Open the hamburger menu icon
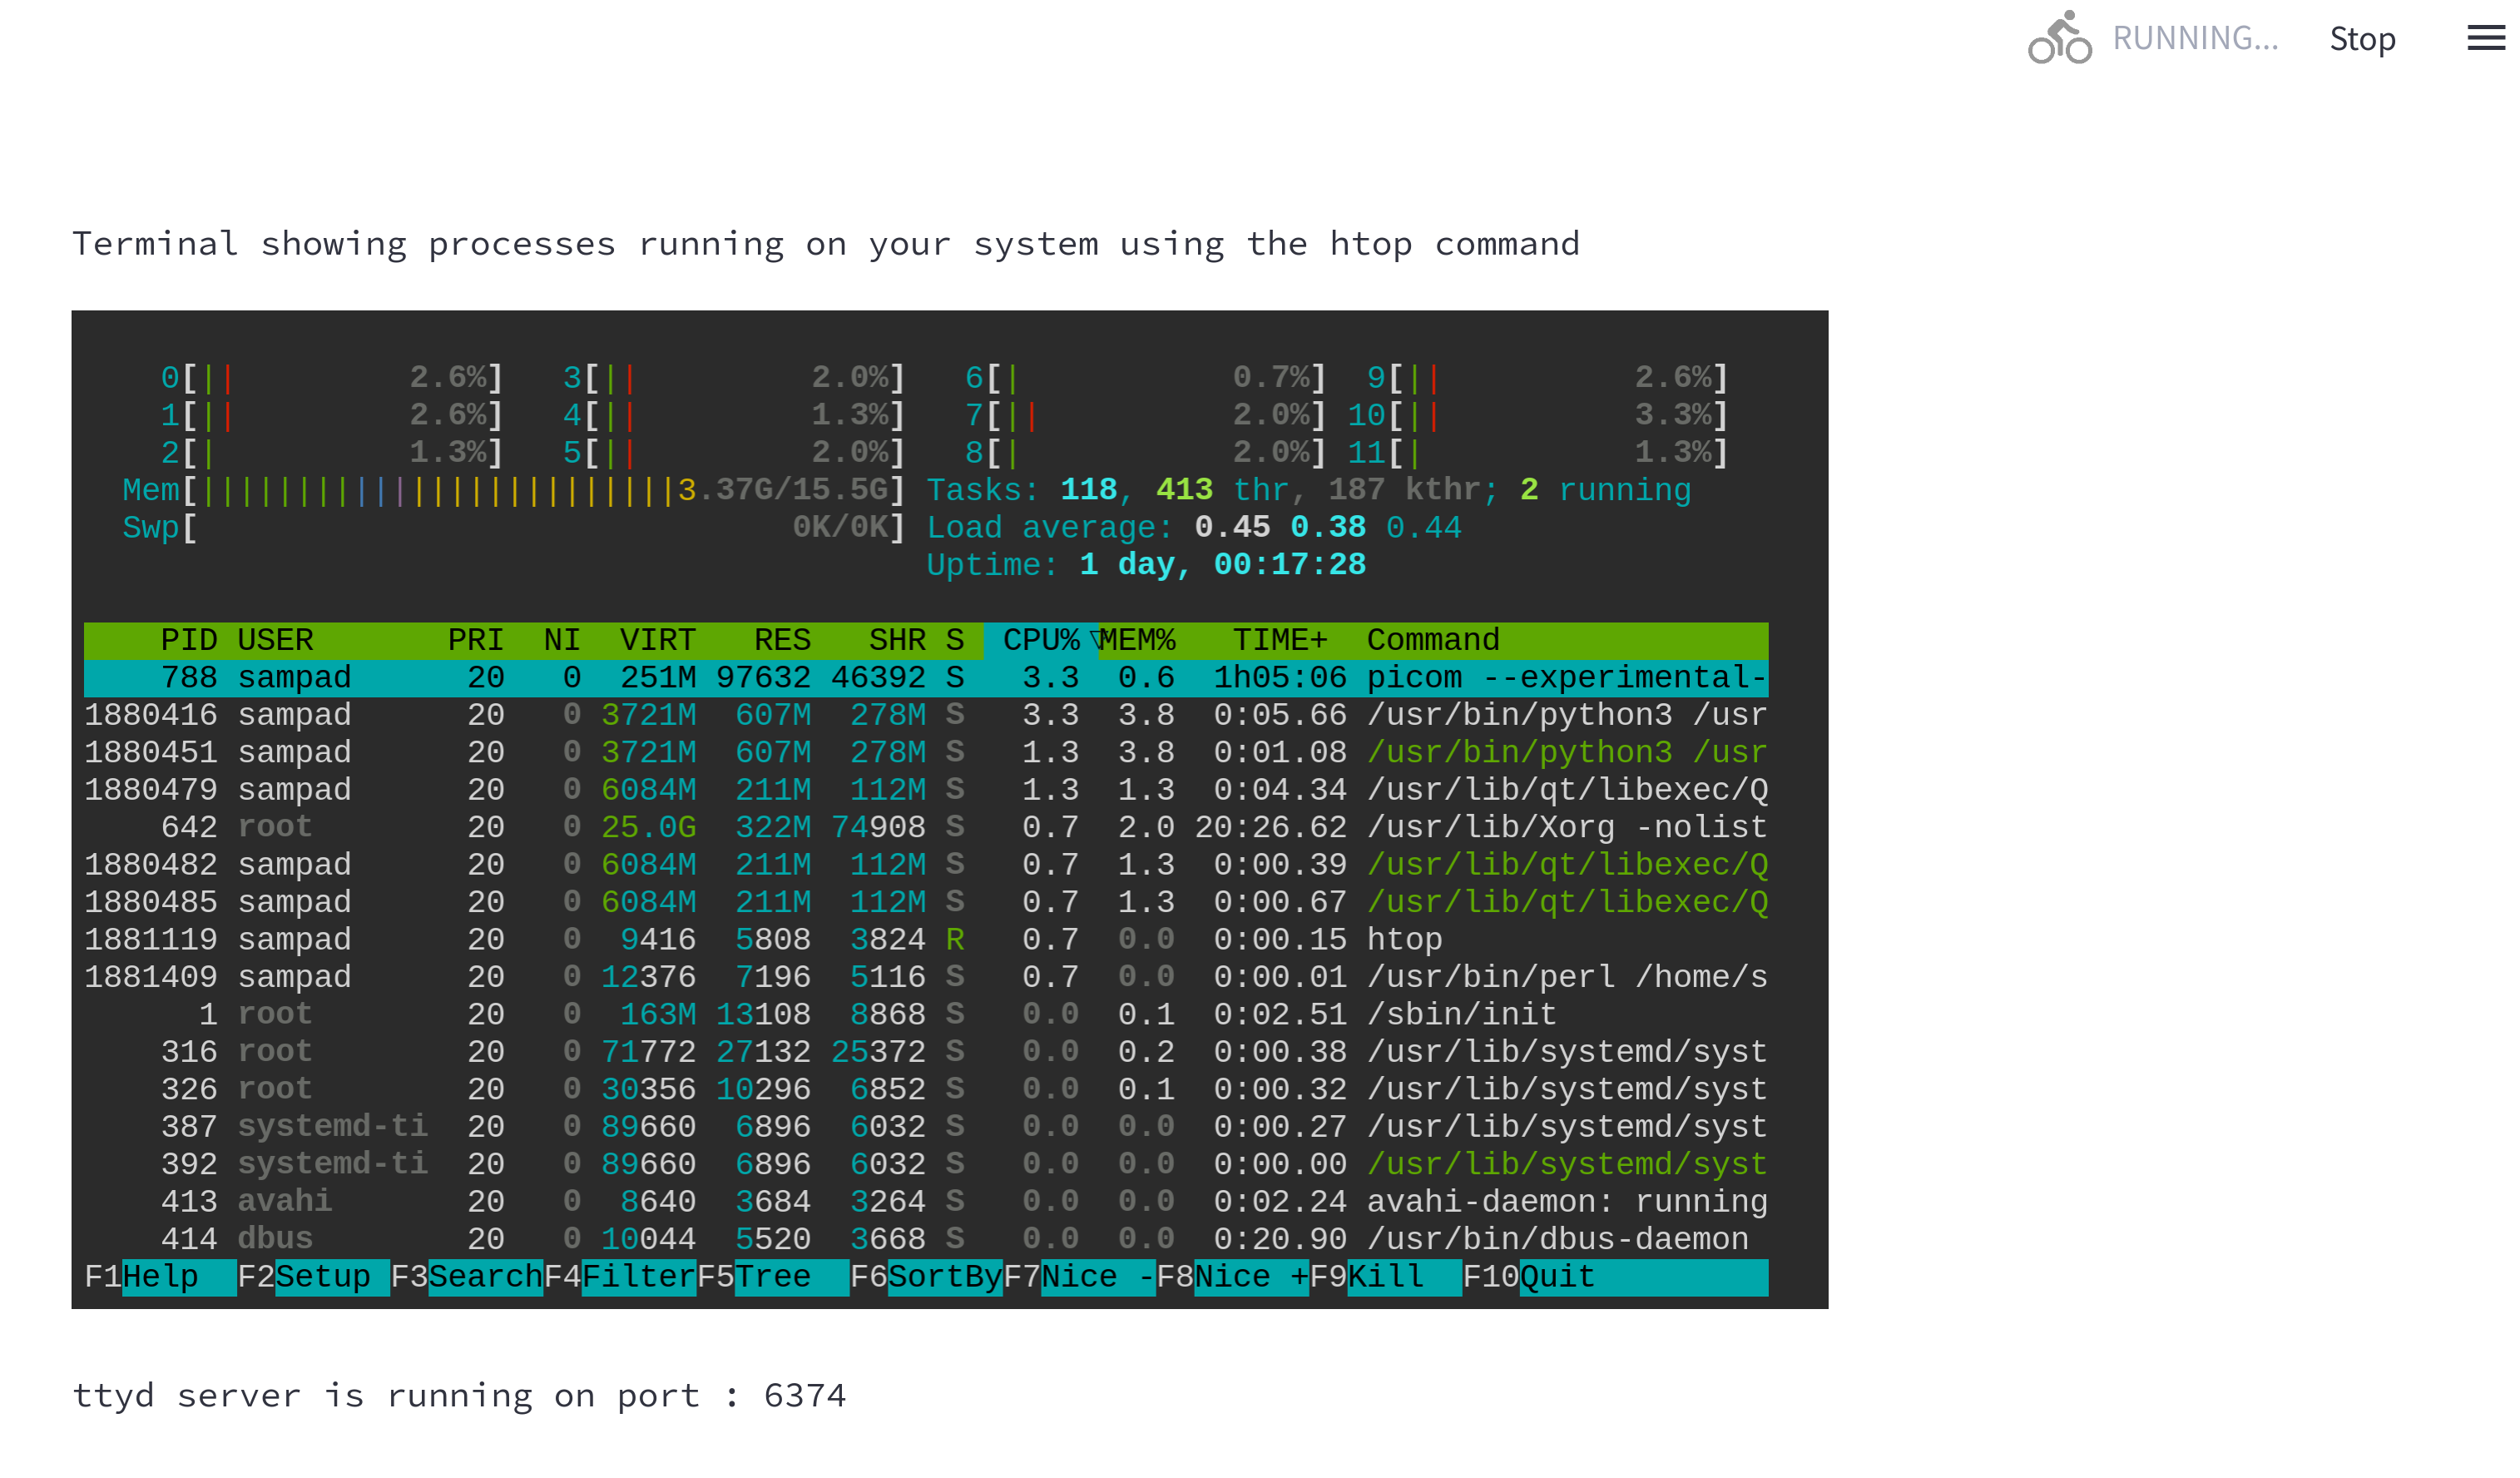The height and width of the screenshot is (1478, 2520). pos(2485,38)
